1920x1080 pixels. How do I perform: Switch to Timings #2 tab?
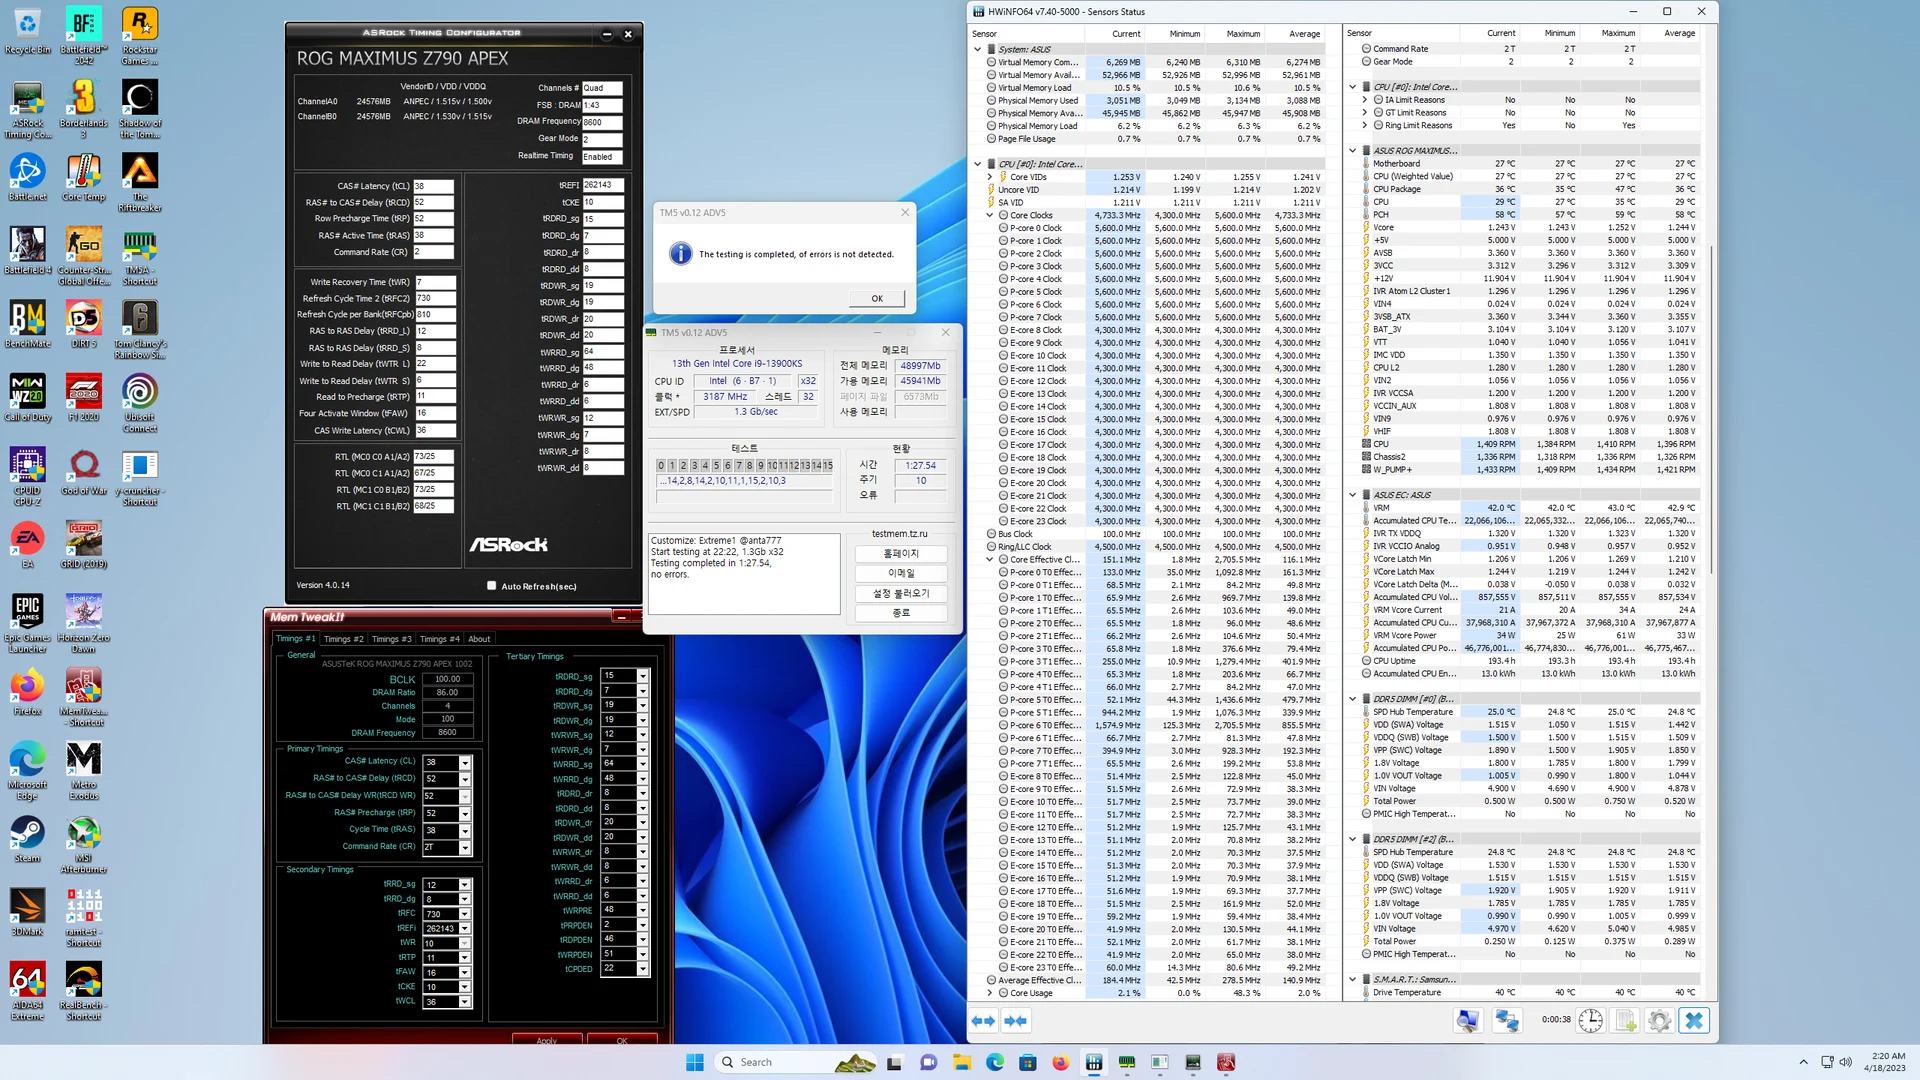click(343, 639)
